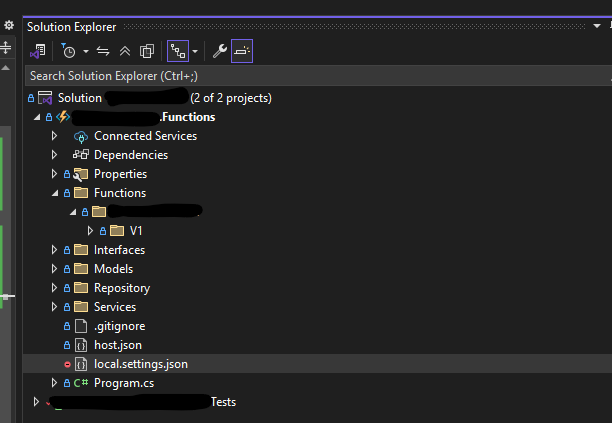Open the Solution Explorer window options dropdown
The image size is (612, 423).
pyautogui.click(x=597, y=26)
